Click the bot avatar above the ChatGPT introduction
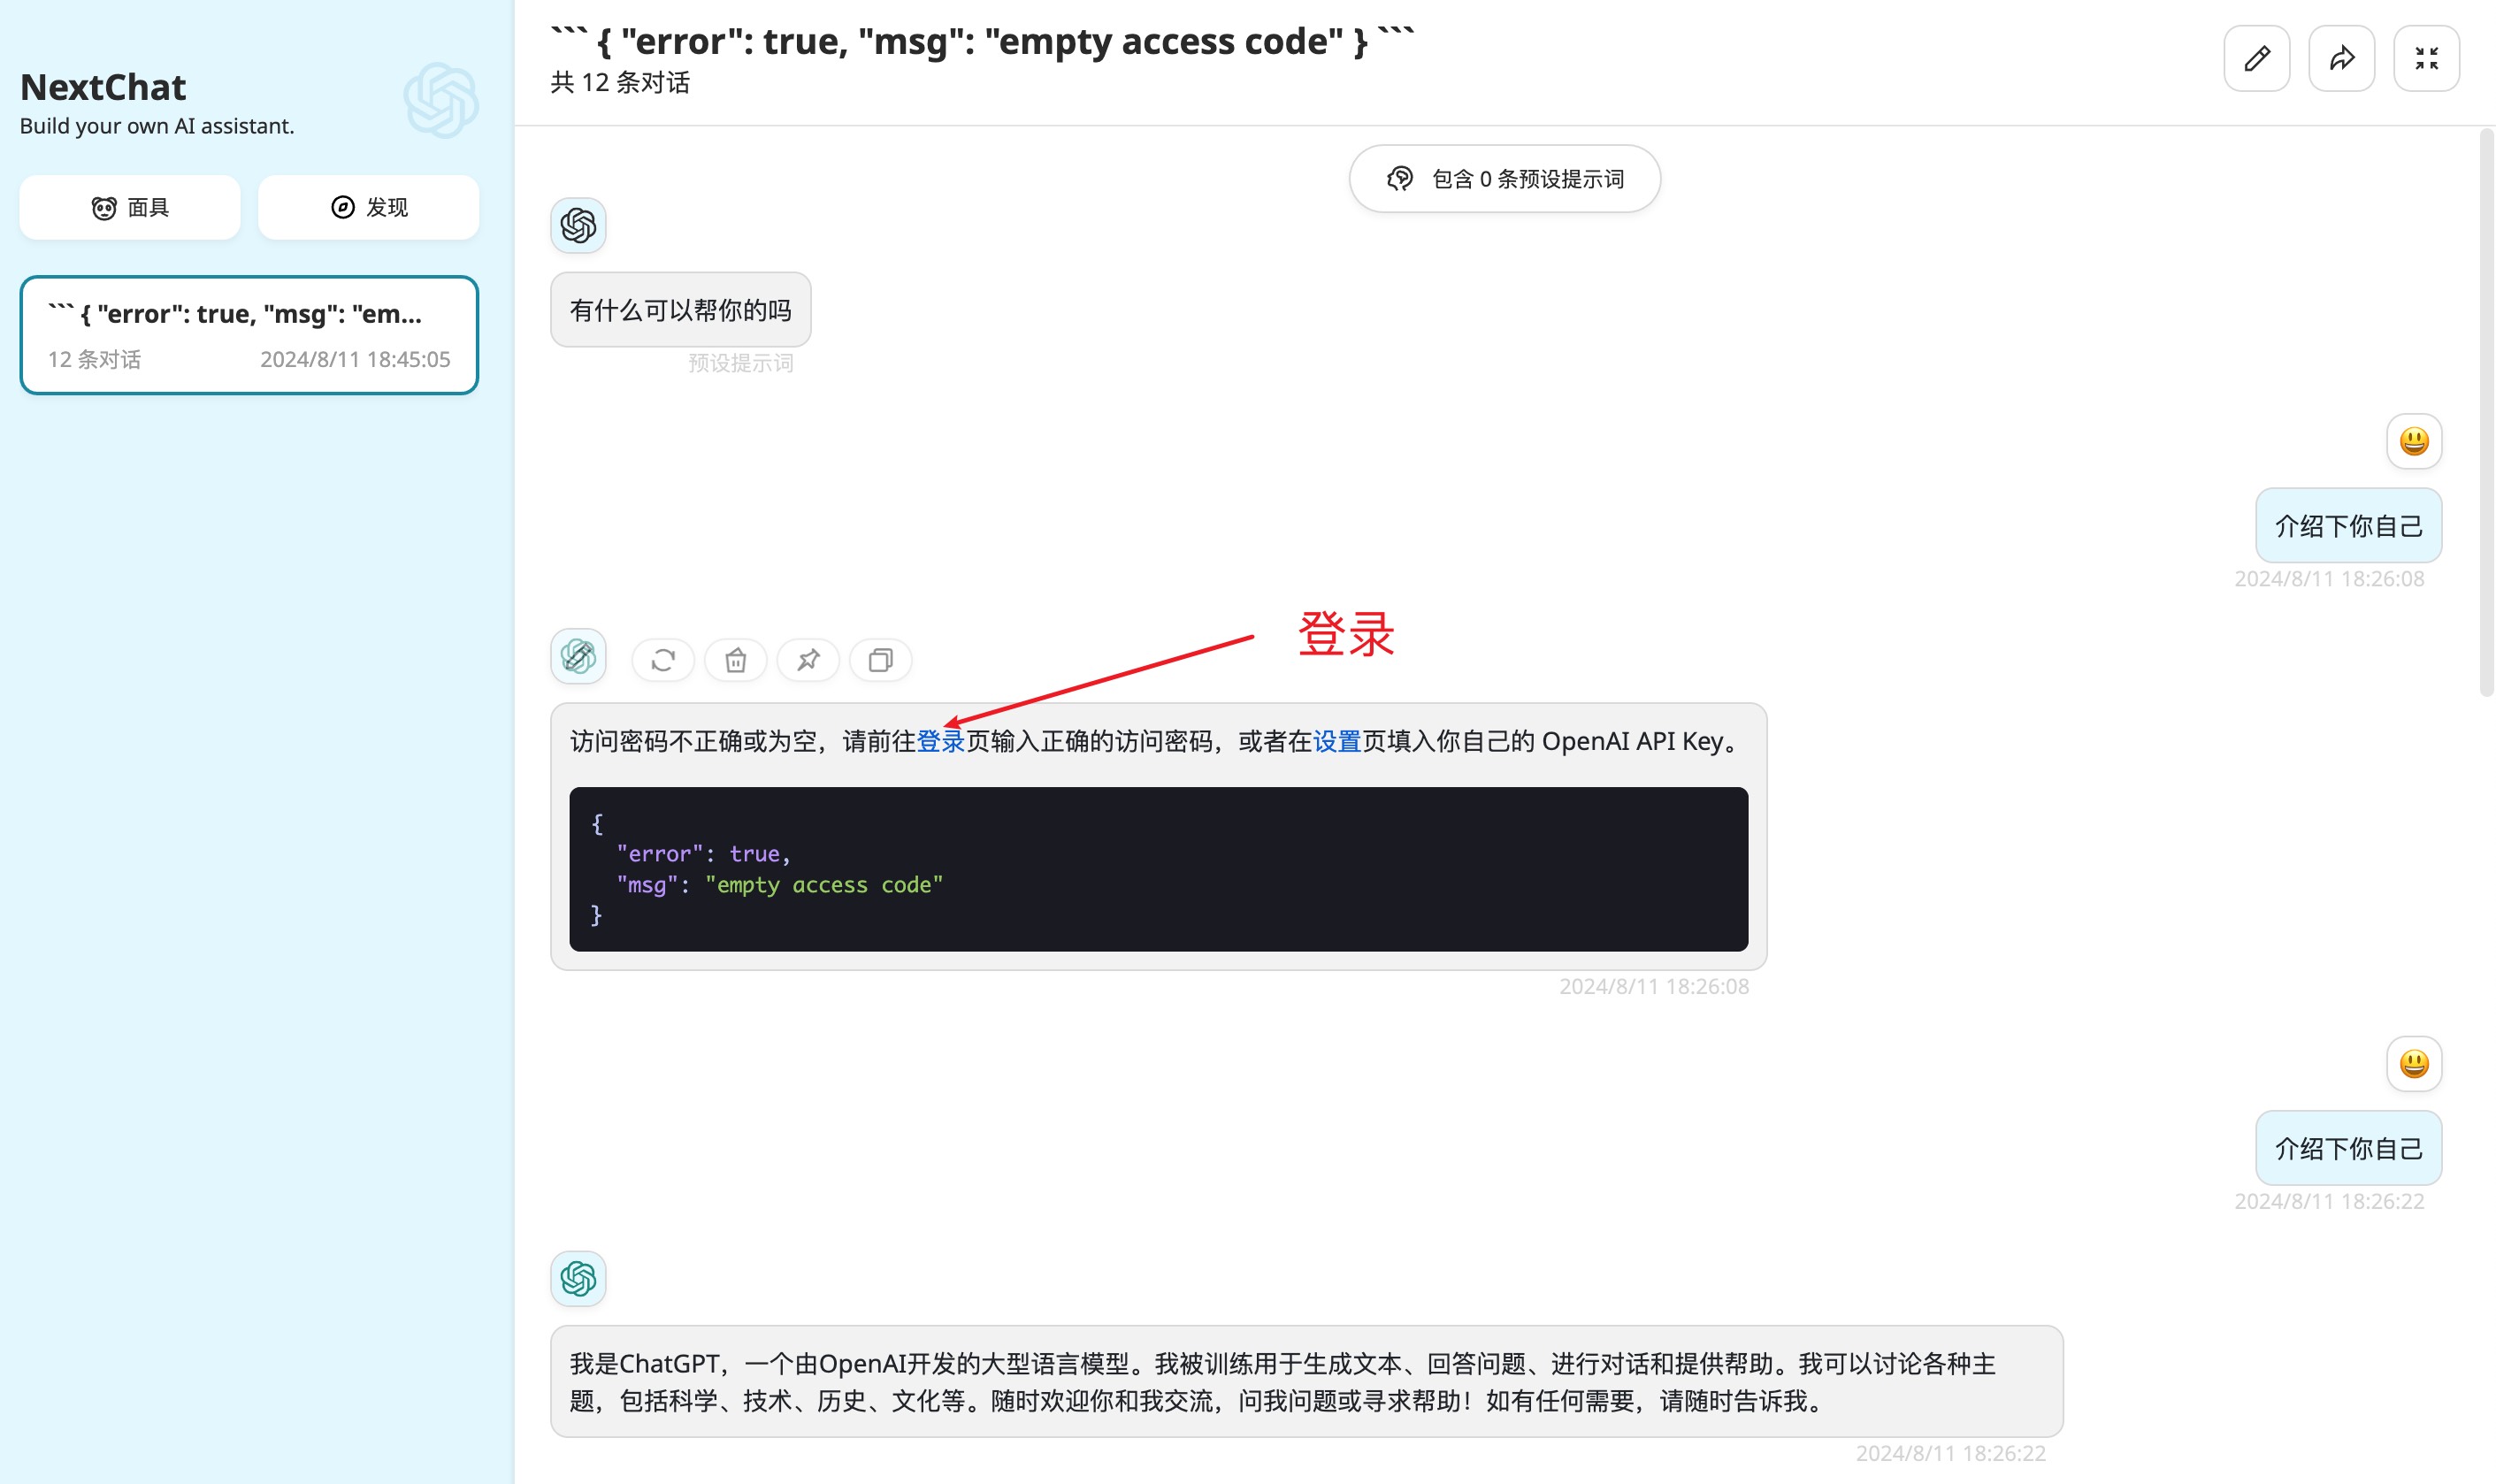2496x1484 pixels. (578, 1278)
